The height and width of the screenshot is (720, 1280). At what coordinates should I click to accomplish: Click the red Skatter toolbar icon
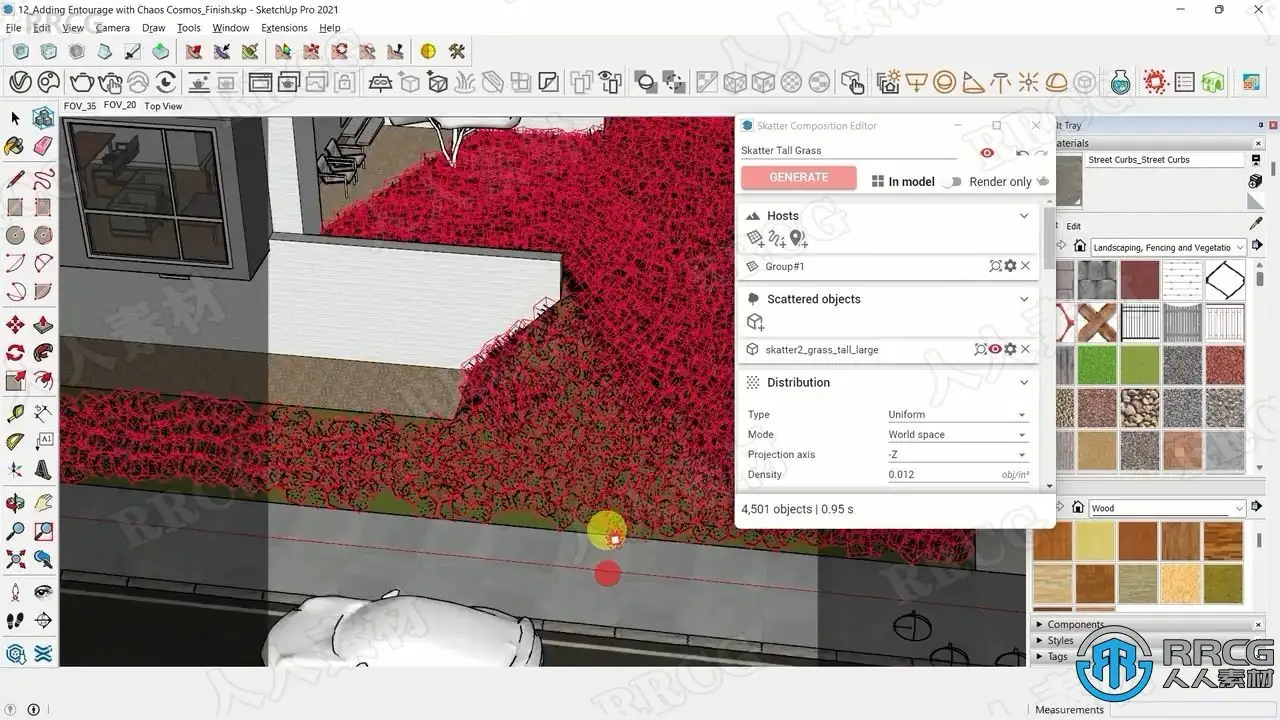(1156, 82)
